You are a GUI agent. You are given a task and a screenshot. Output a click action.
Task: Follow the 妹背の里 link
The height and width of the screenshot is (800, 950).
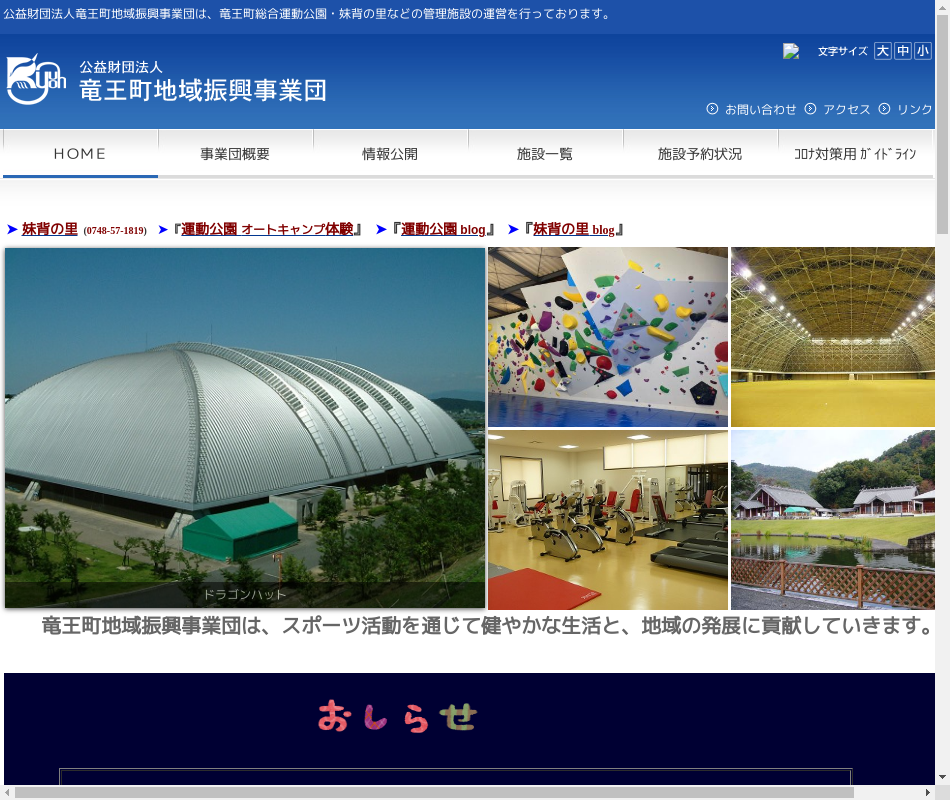pyautogui.click(x=50, y=229)
